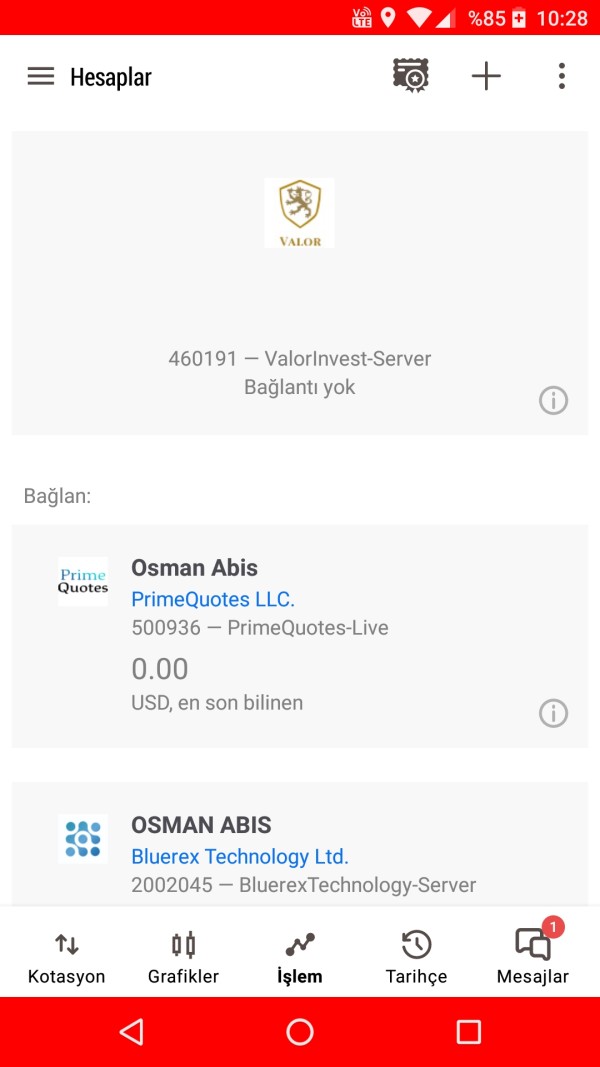
Task: Tap the certificate settings icon in toolbar
Action: (x=411, y=76)
